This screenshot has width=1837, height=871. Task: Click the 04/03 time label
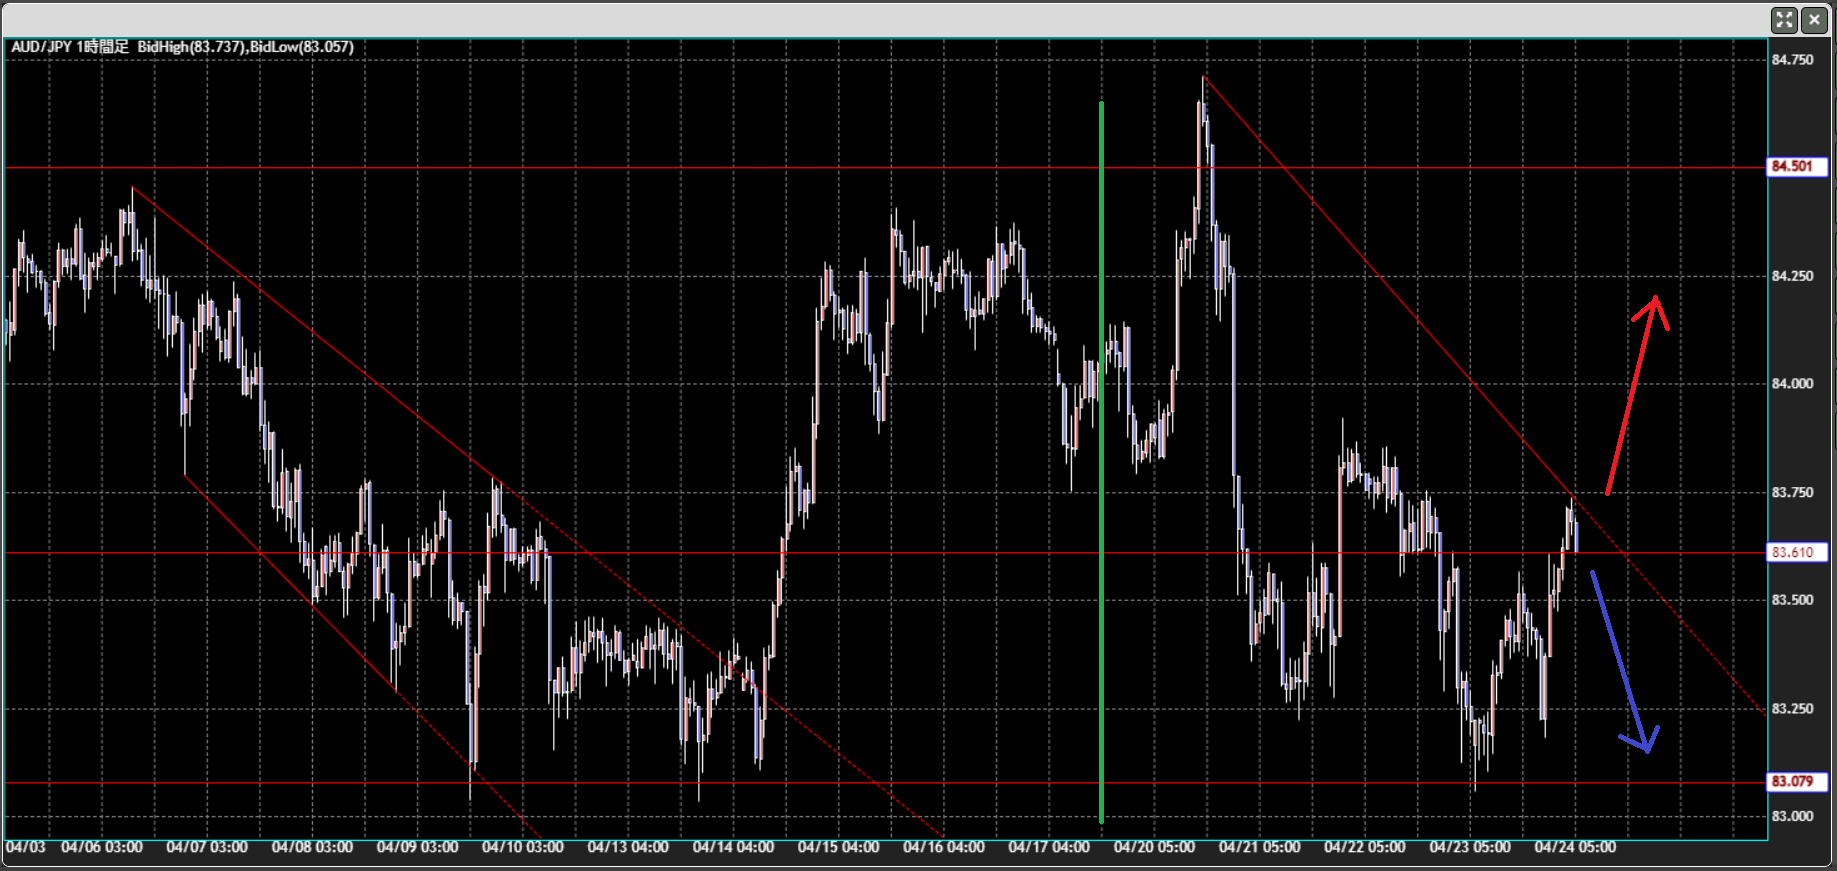point(26,847)
